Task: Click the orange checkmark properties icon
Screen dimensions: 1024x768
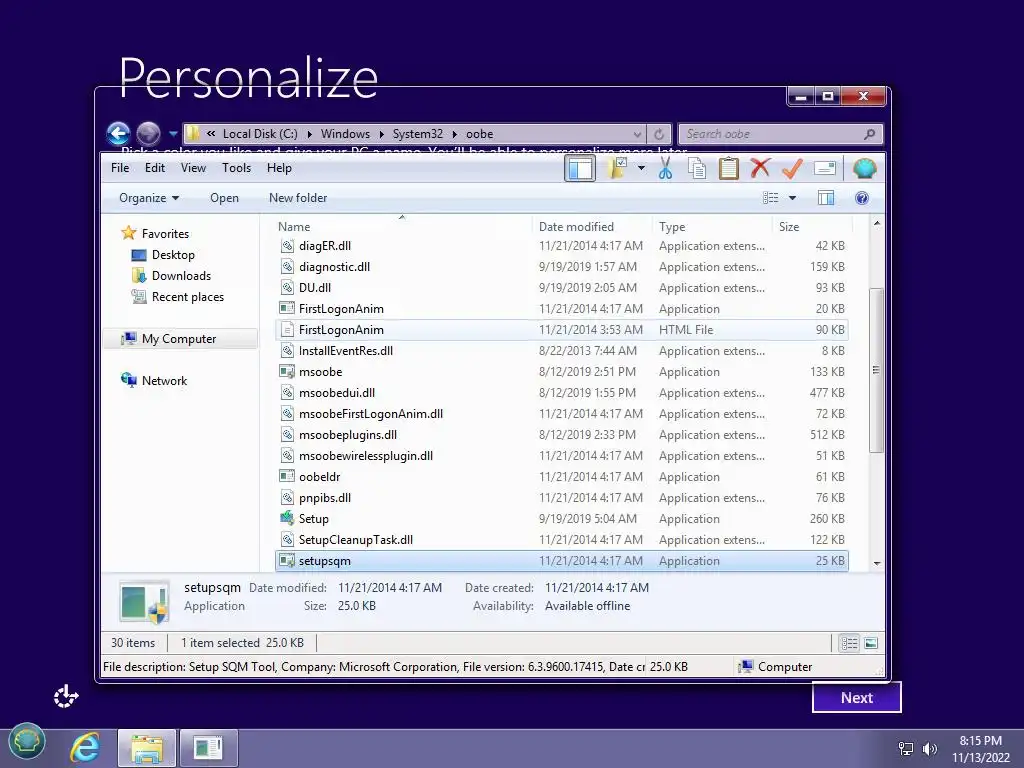Action: [x=792, y=168]
